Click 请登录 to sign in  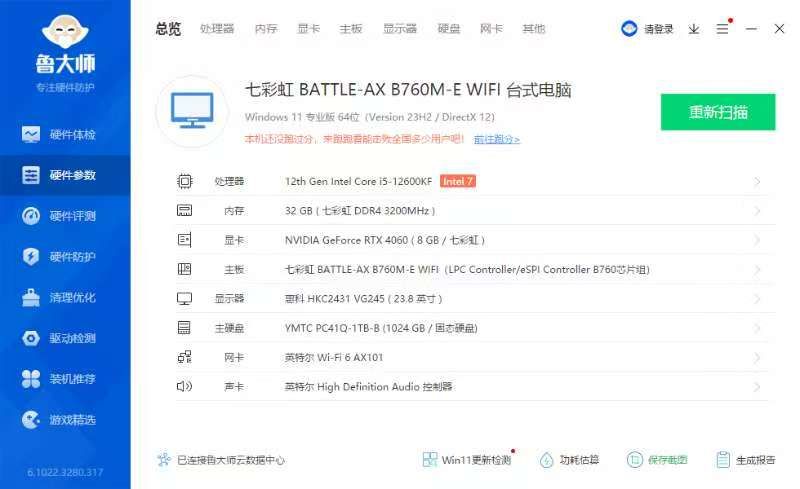[x=648, y=29]
